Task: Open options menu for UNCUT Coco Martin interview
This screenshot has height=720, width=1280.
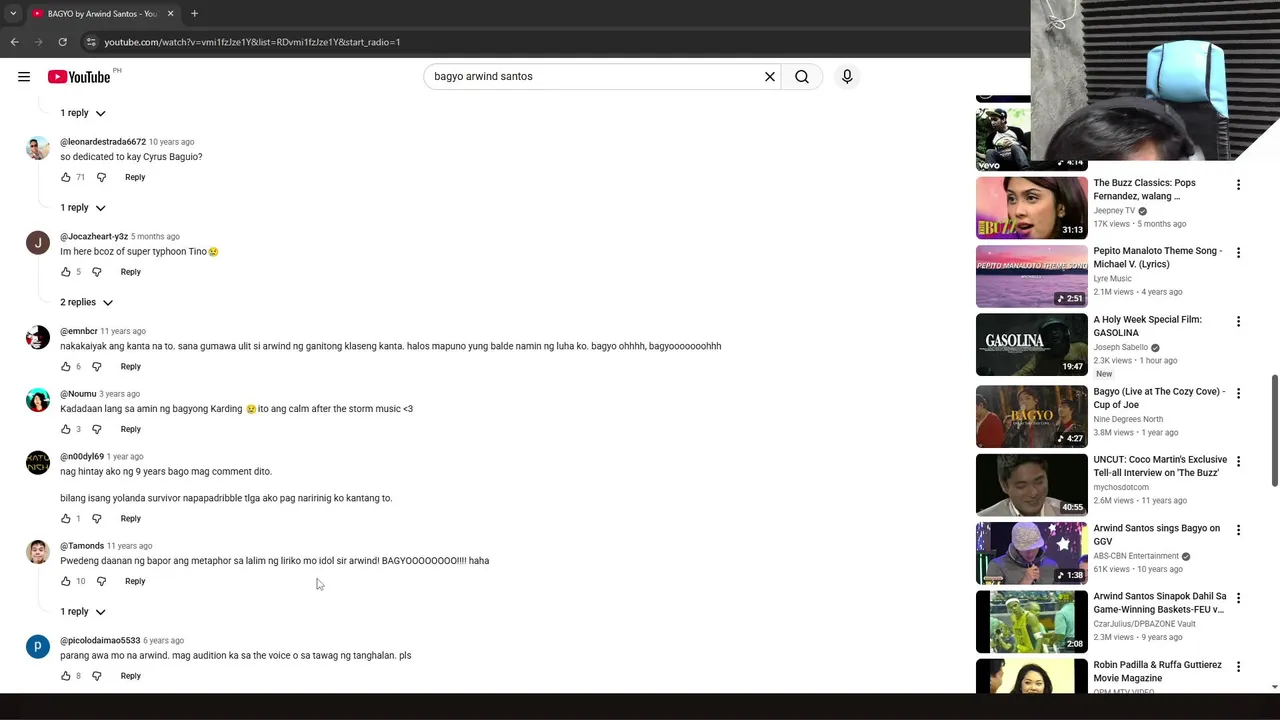Action: click(1238, 462)
